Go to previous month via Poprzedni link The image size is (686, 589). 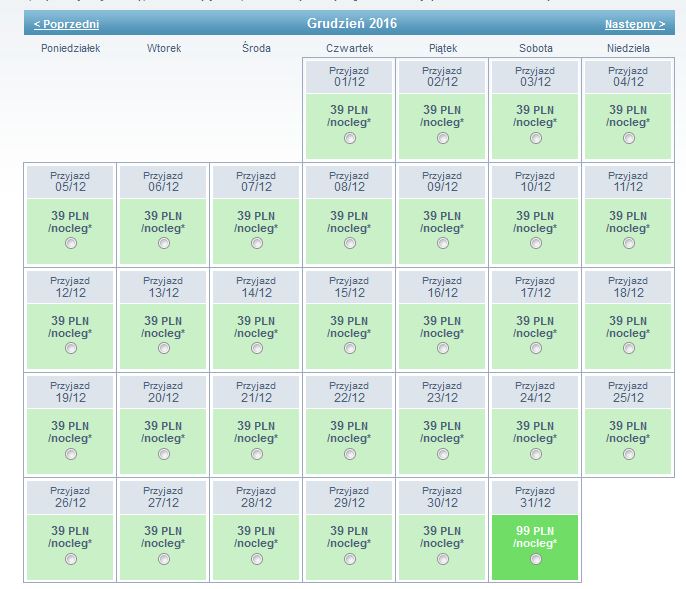66,24
